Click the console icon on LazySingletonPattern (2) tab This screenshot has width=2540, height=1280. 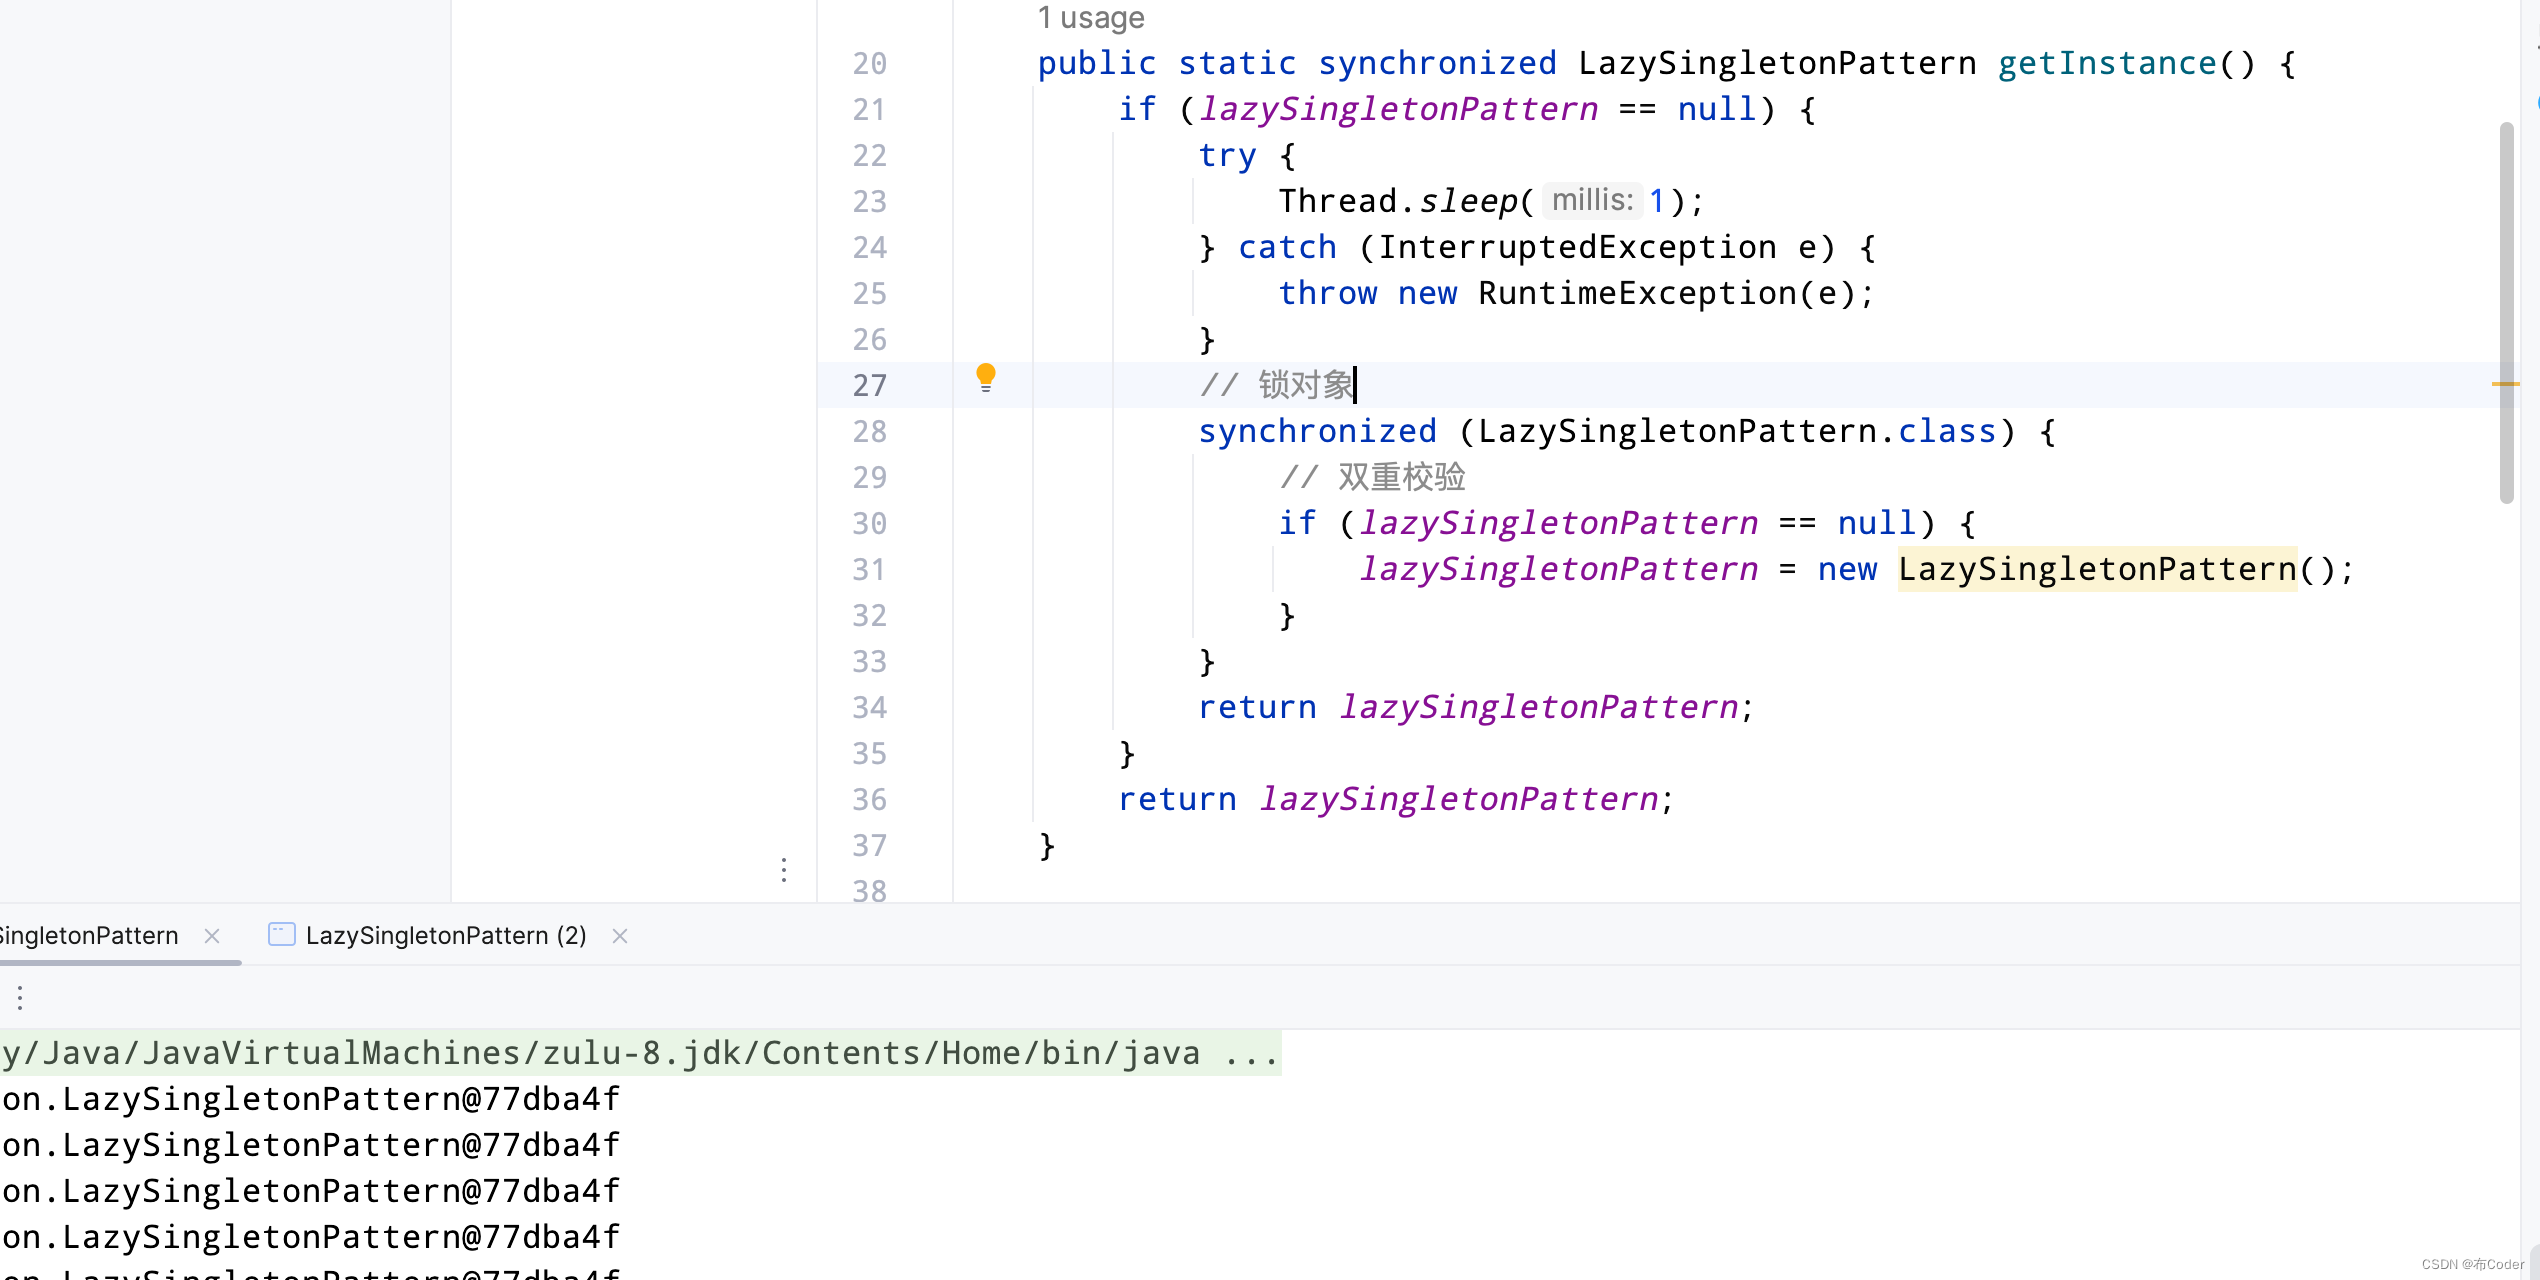tap(281, 935)
